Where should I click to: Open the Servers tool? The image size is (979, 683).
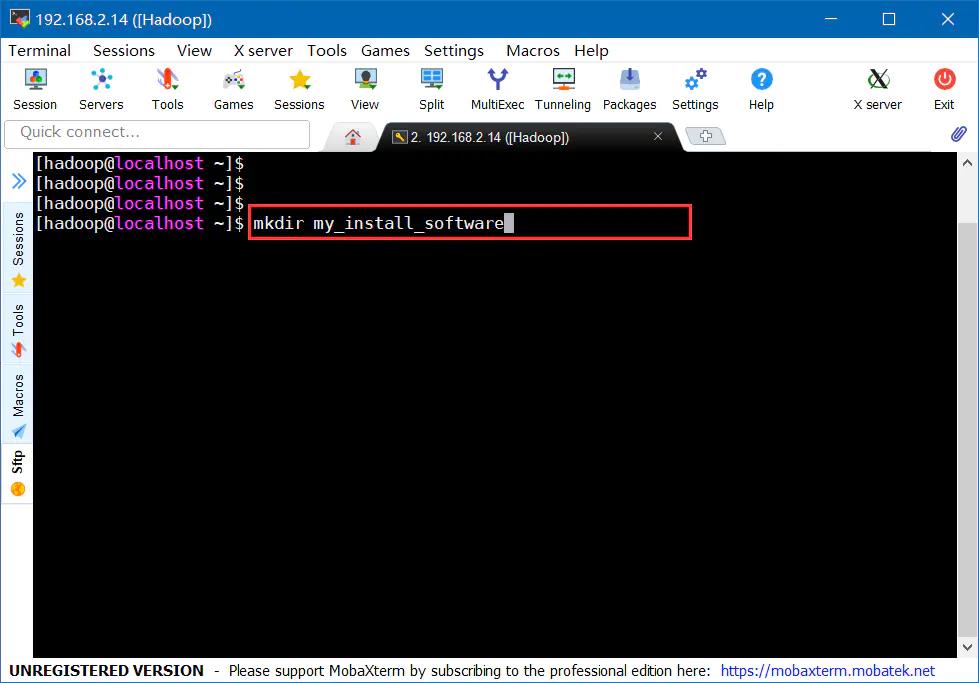(101, 88)
